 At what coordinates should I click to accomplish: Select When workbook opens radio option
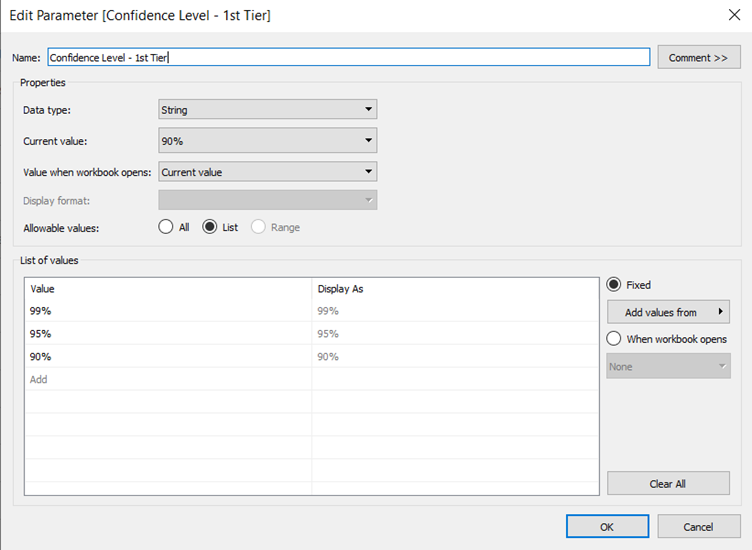click(x=614, y=339)
